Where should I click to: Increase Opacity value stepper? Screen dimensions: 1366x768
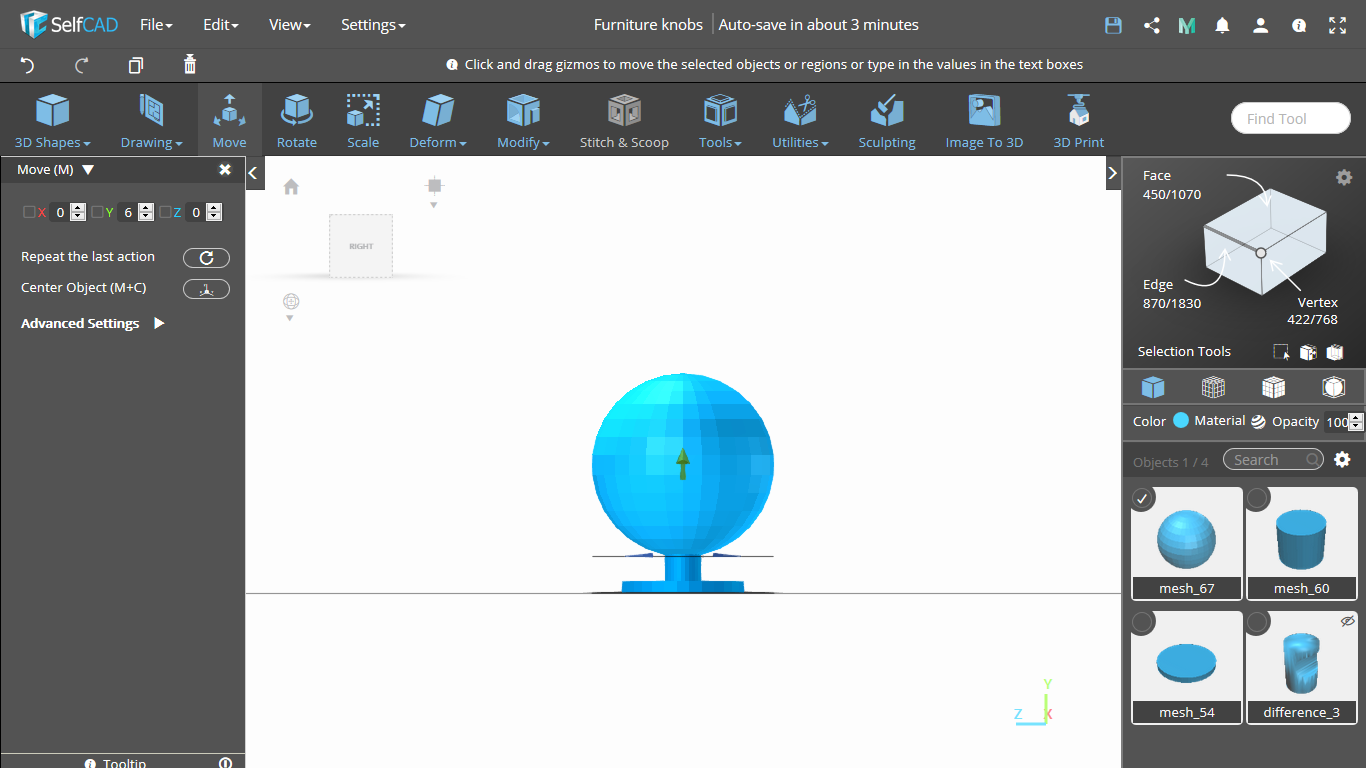point(1356,418)
